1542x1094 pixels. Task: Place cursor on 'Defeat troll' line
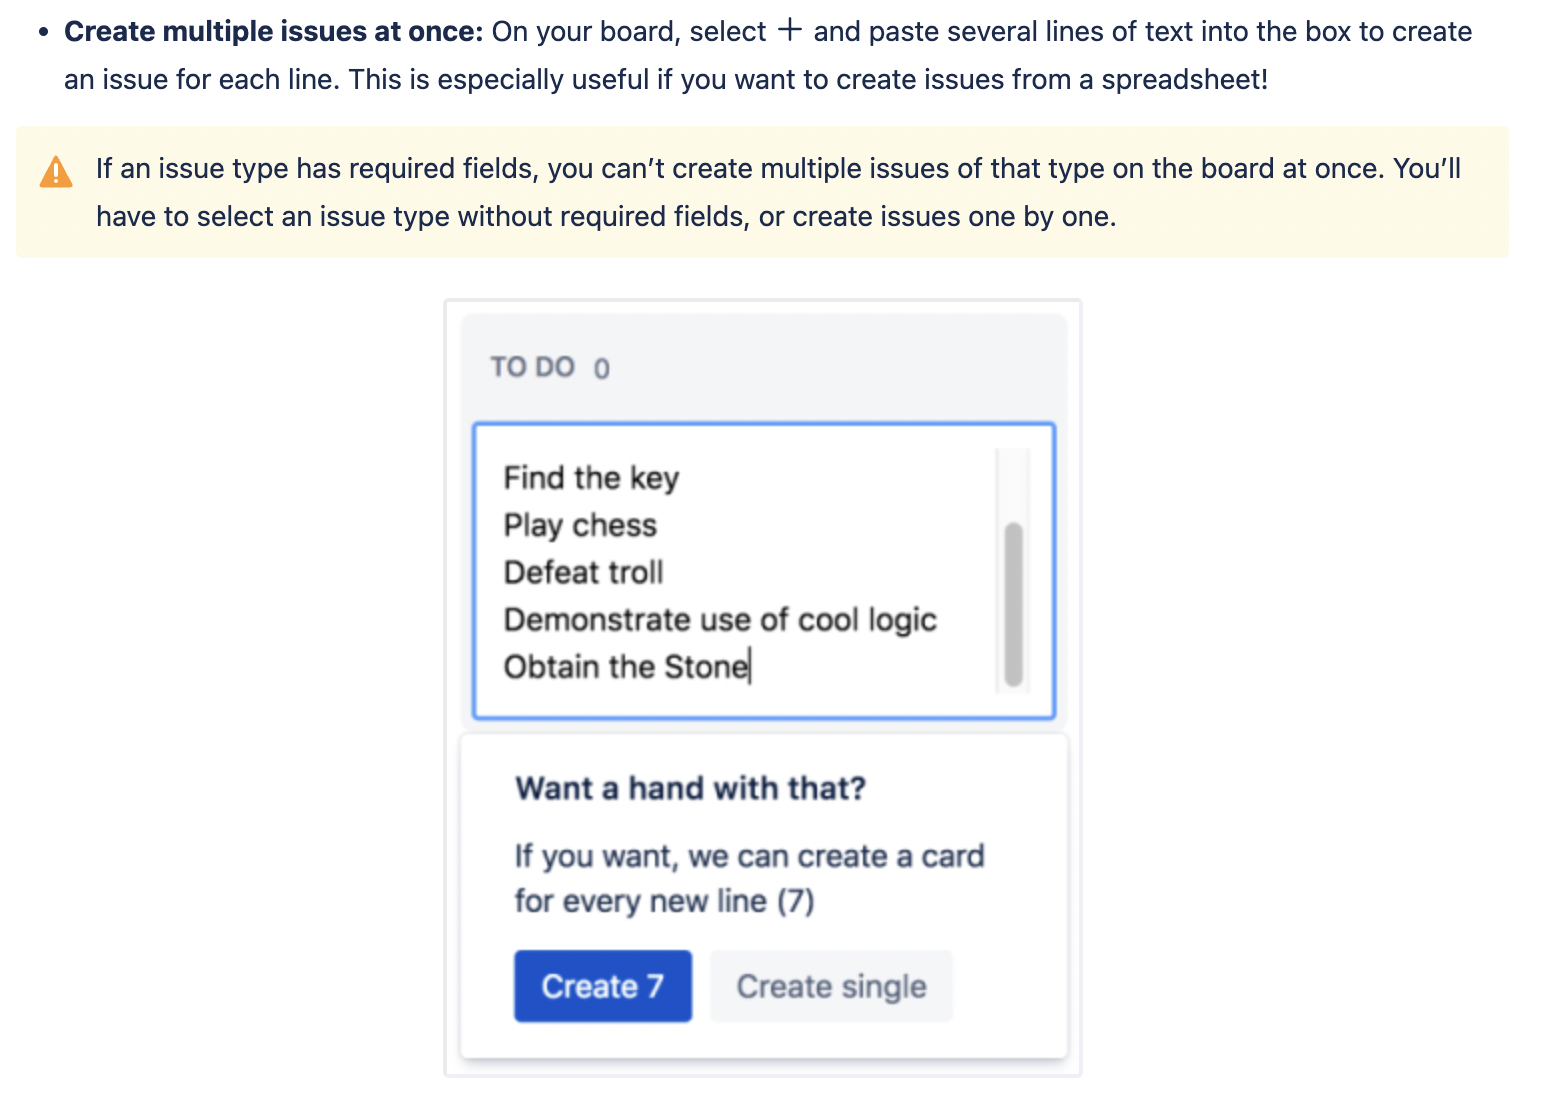pos(583,572)
